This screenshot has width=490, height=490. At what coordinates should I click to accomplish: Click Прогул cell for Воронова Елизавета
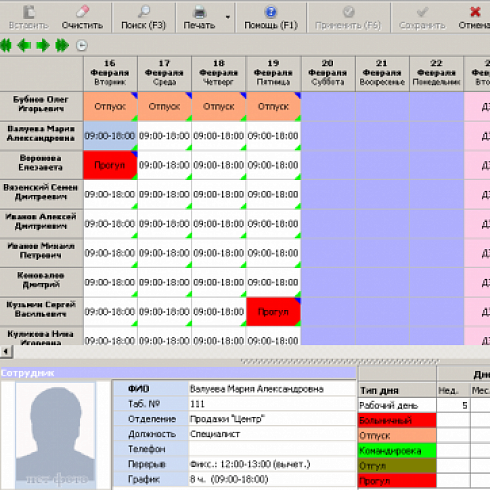coord(110,165)
